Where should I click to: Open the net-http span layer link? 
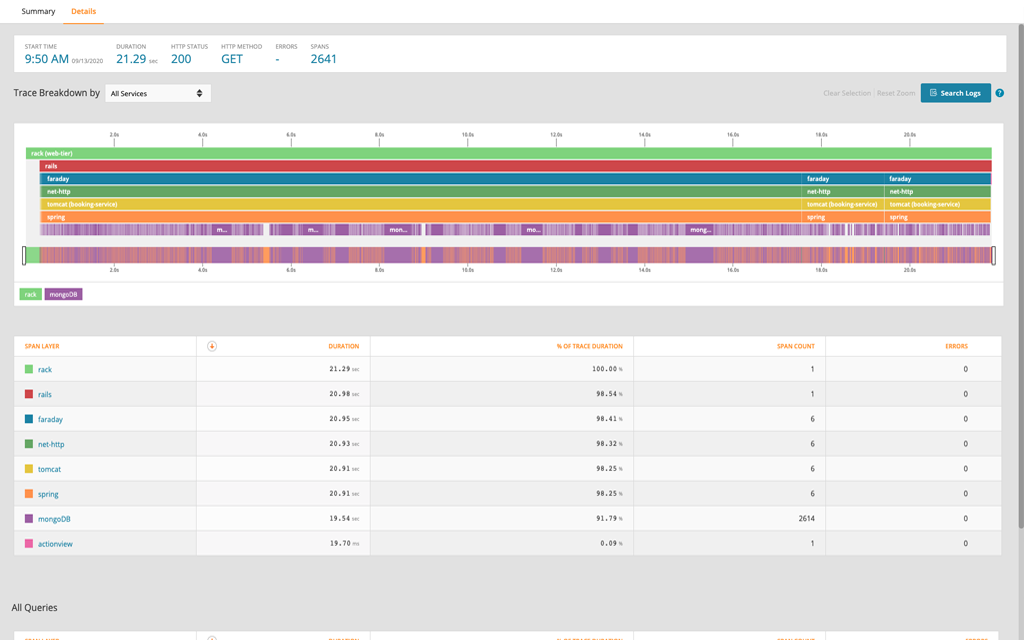point(51,443)
